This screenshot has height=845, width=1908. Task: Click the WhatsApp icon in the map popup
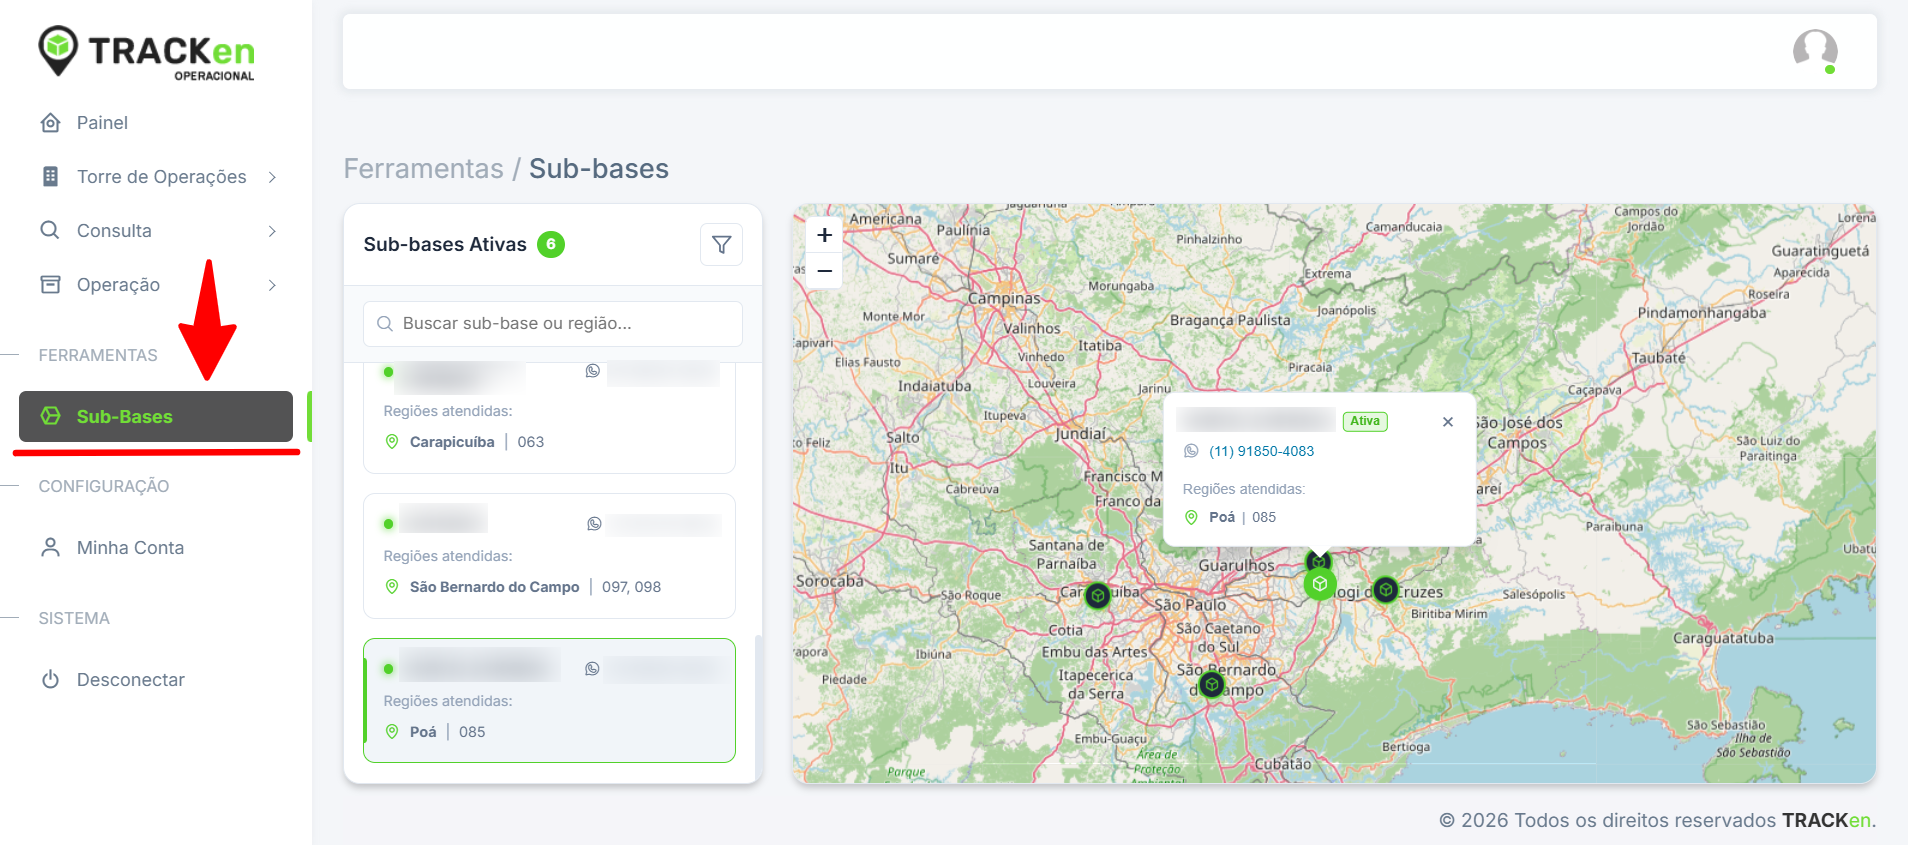pos(1191,451)
